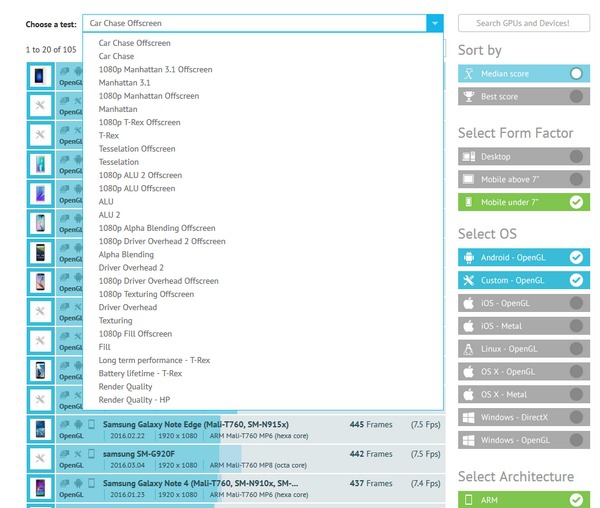Select the ALU 2 test entry
Image resolution: width=600 pixels, height=508 pixels.
[109, 215]
